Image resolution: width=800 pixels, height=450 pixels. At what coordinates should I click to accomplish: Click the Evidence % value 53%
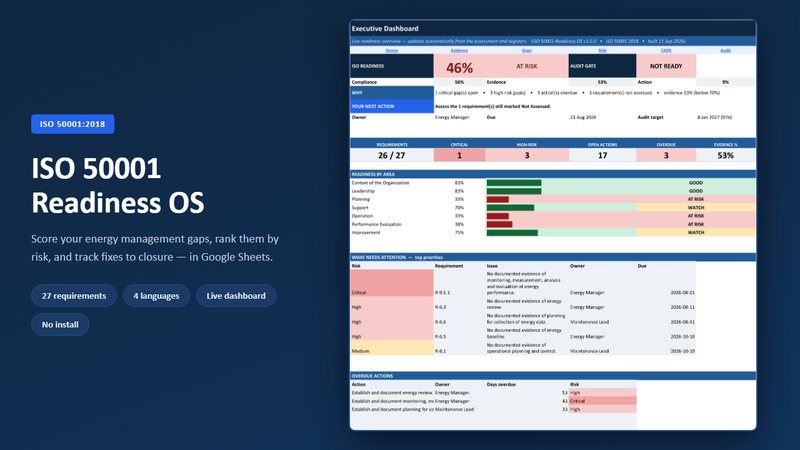point(726,156)
